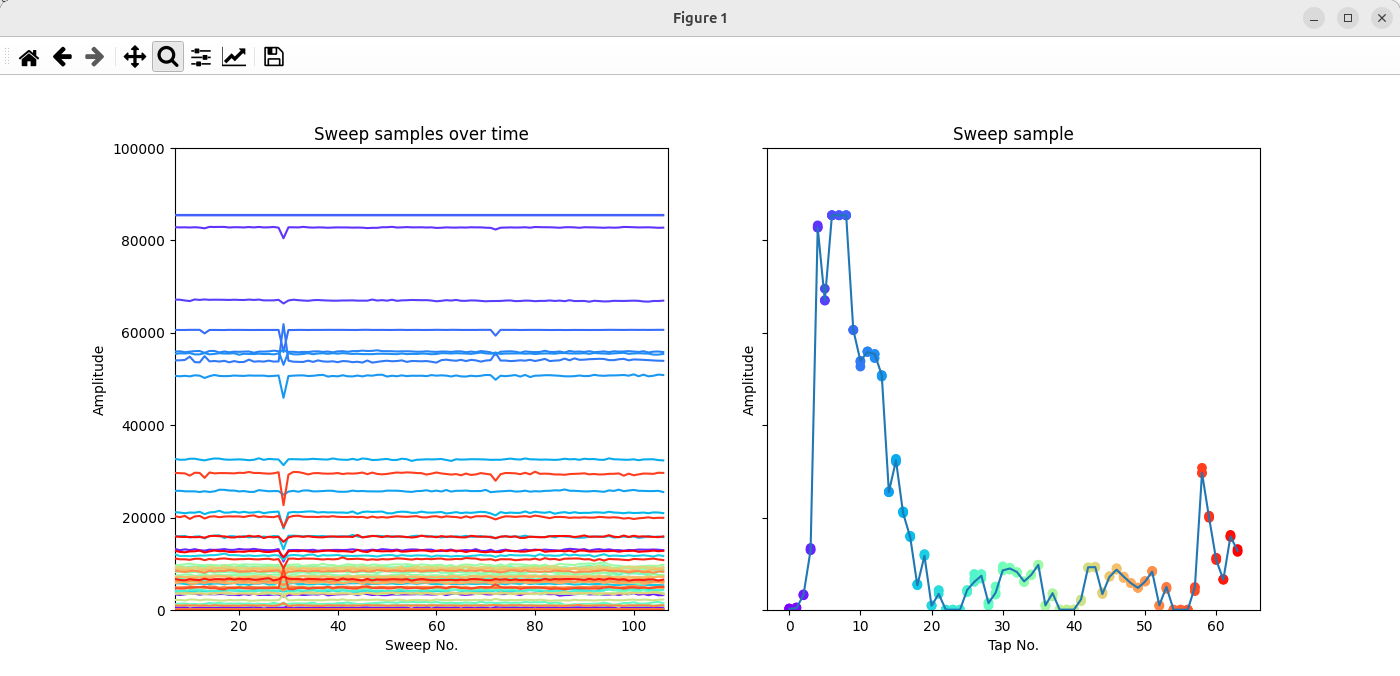Minimize the Figure 1 window
This screenshot has height=676, width=1400.
[x=1314, y=18]
